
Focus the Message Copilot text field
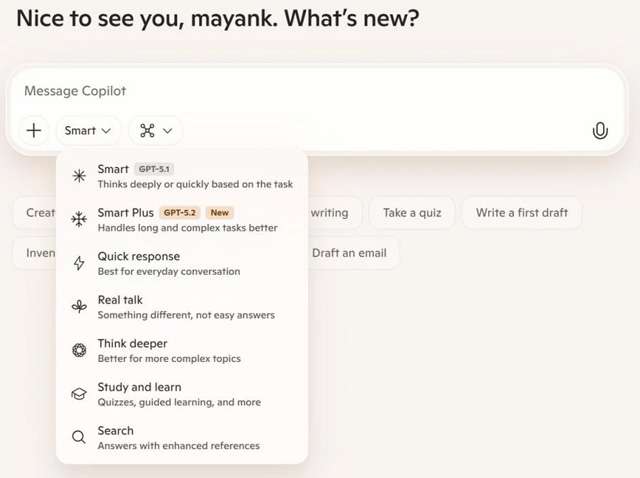300,91
